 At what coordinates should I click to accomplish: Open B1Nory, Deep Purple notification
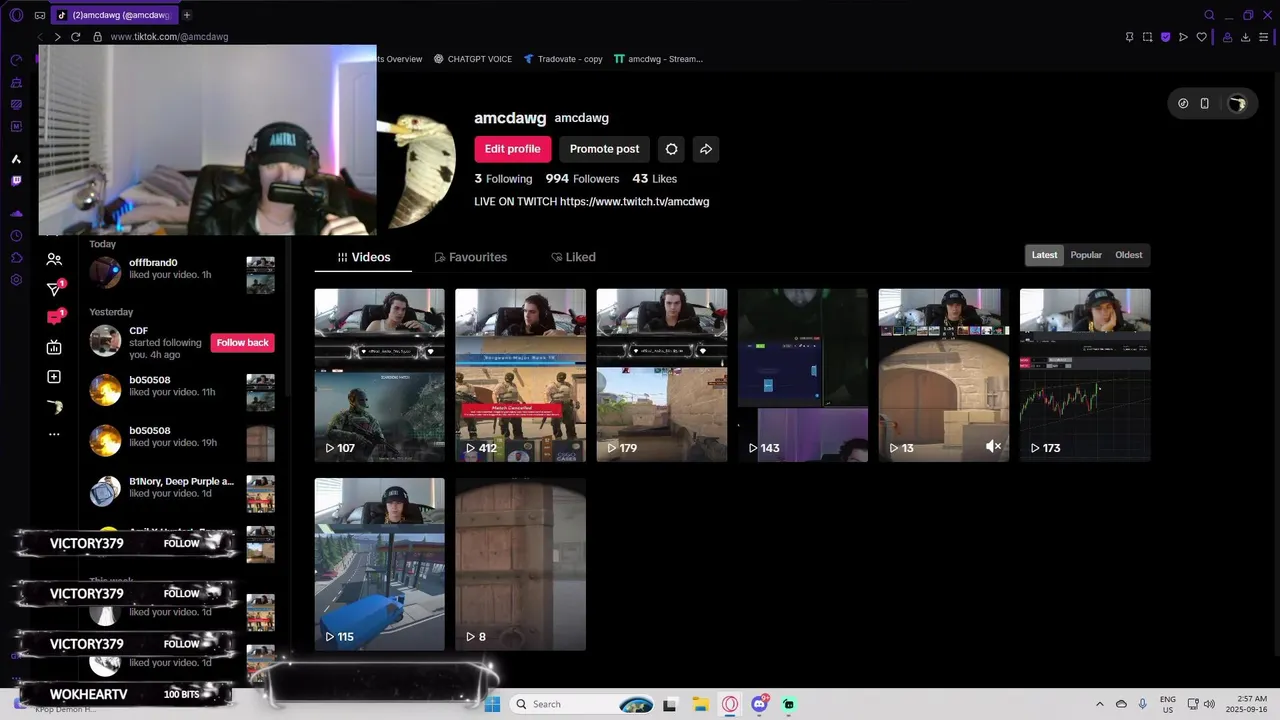pos(182,493)
